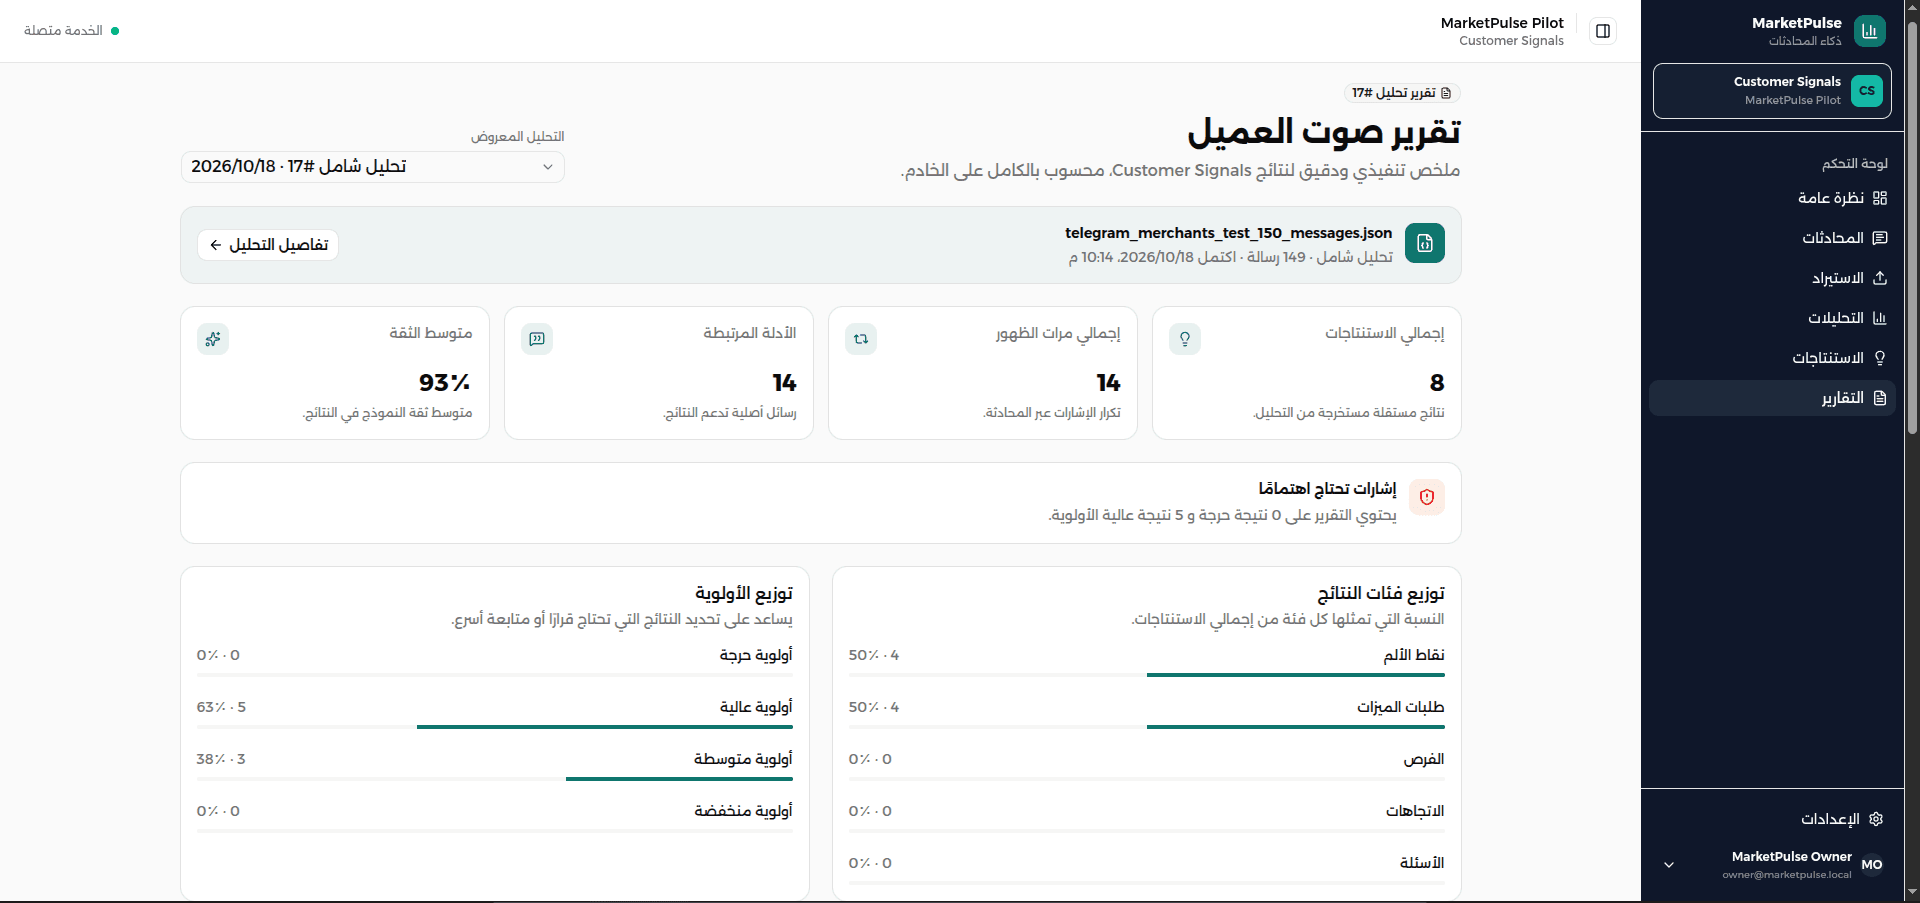Open the التحليل المعروض analysis dropdown
This screenshot has width=1920, height=903.
(373, 167)
